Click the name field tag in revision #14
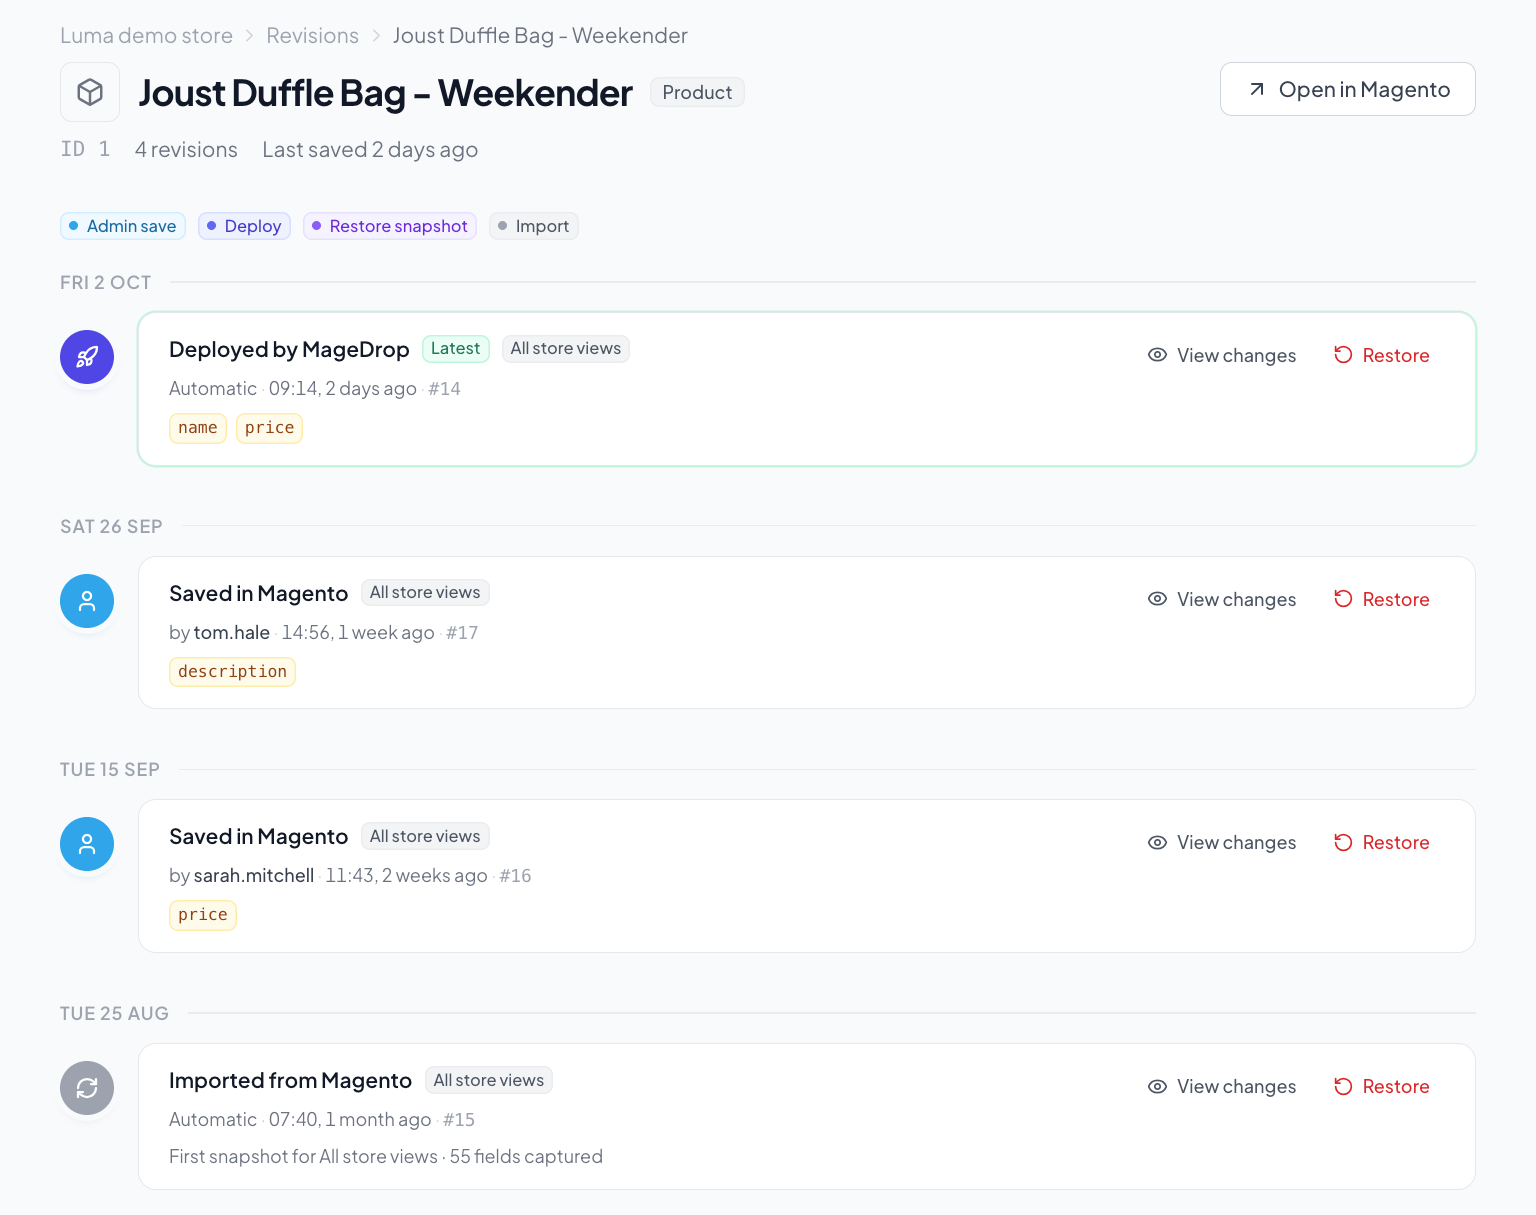1536x1215 pixels. click(198, 428)
